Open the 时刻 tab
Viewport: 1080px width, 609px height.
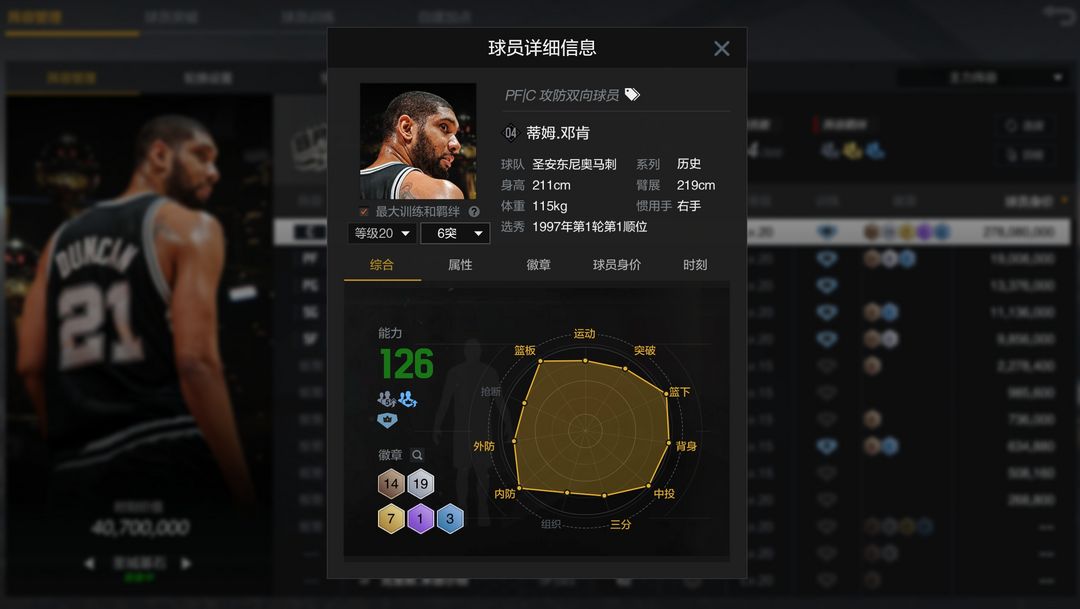[695, 265]
